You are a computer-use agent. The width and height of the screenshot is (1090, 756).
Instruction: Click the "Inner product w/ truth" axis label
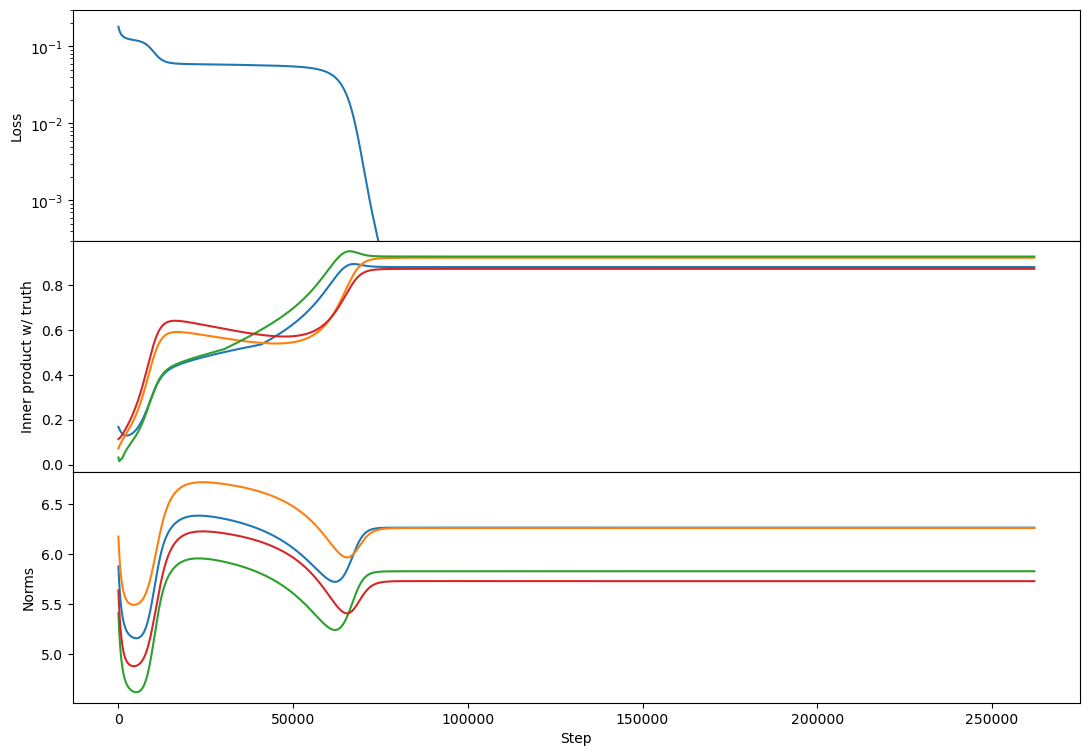click(x=27, y=357)
